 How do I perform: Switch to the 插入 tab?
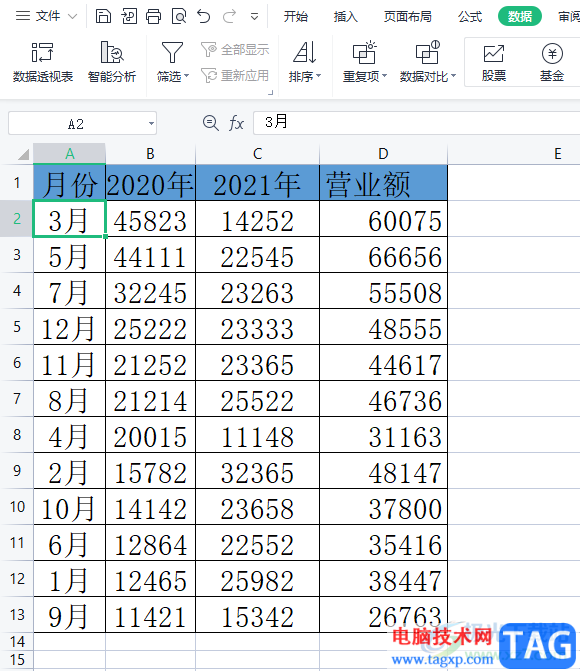click(345, 17)
